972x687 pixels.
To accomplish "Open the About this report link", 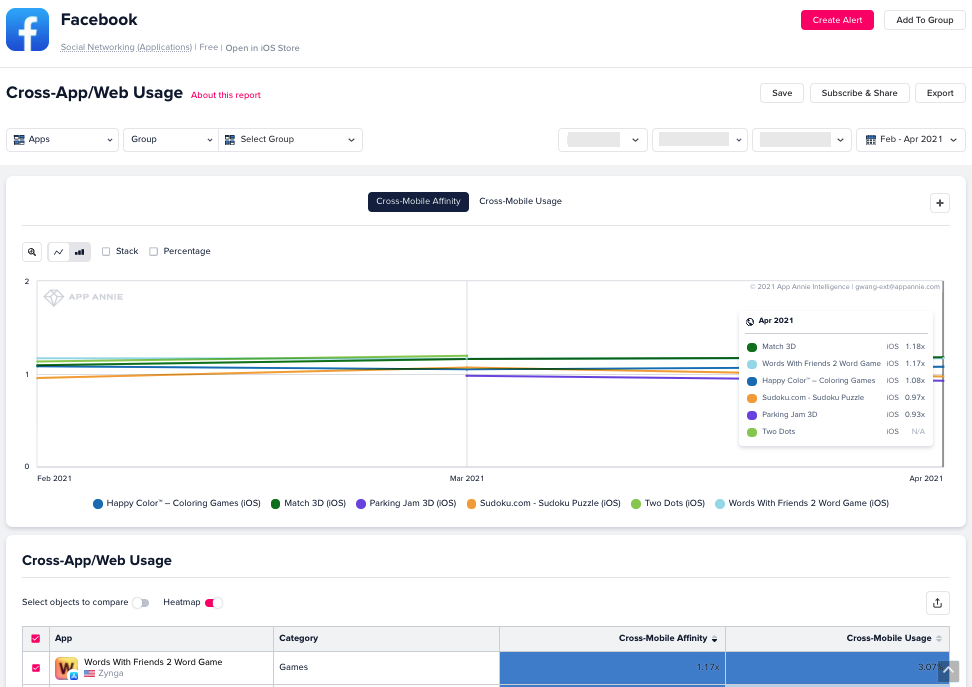I will [x=226, y=95].
